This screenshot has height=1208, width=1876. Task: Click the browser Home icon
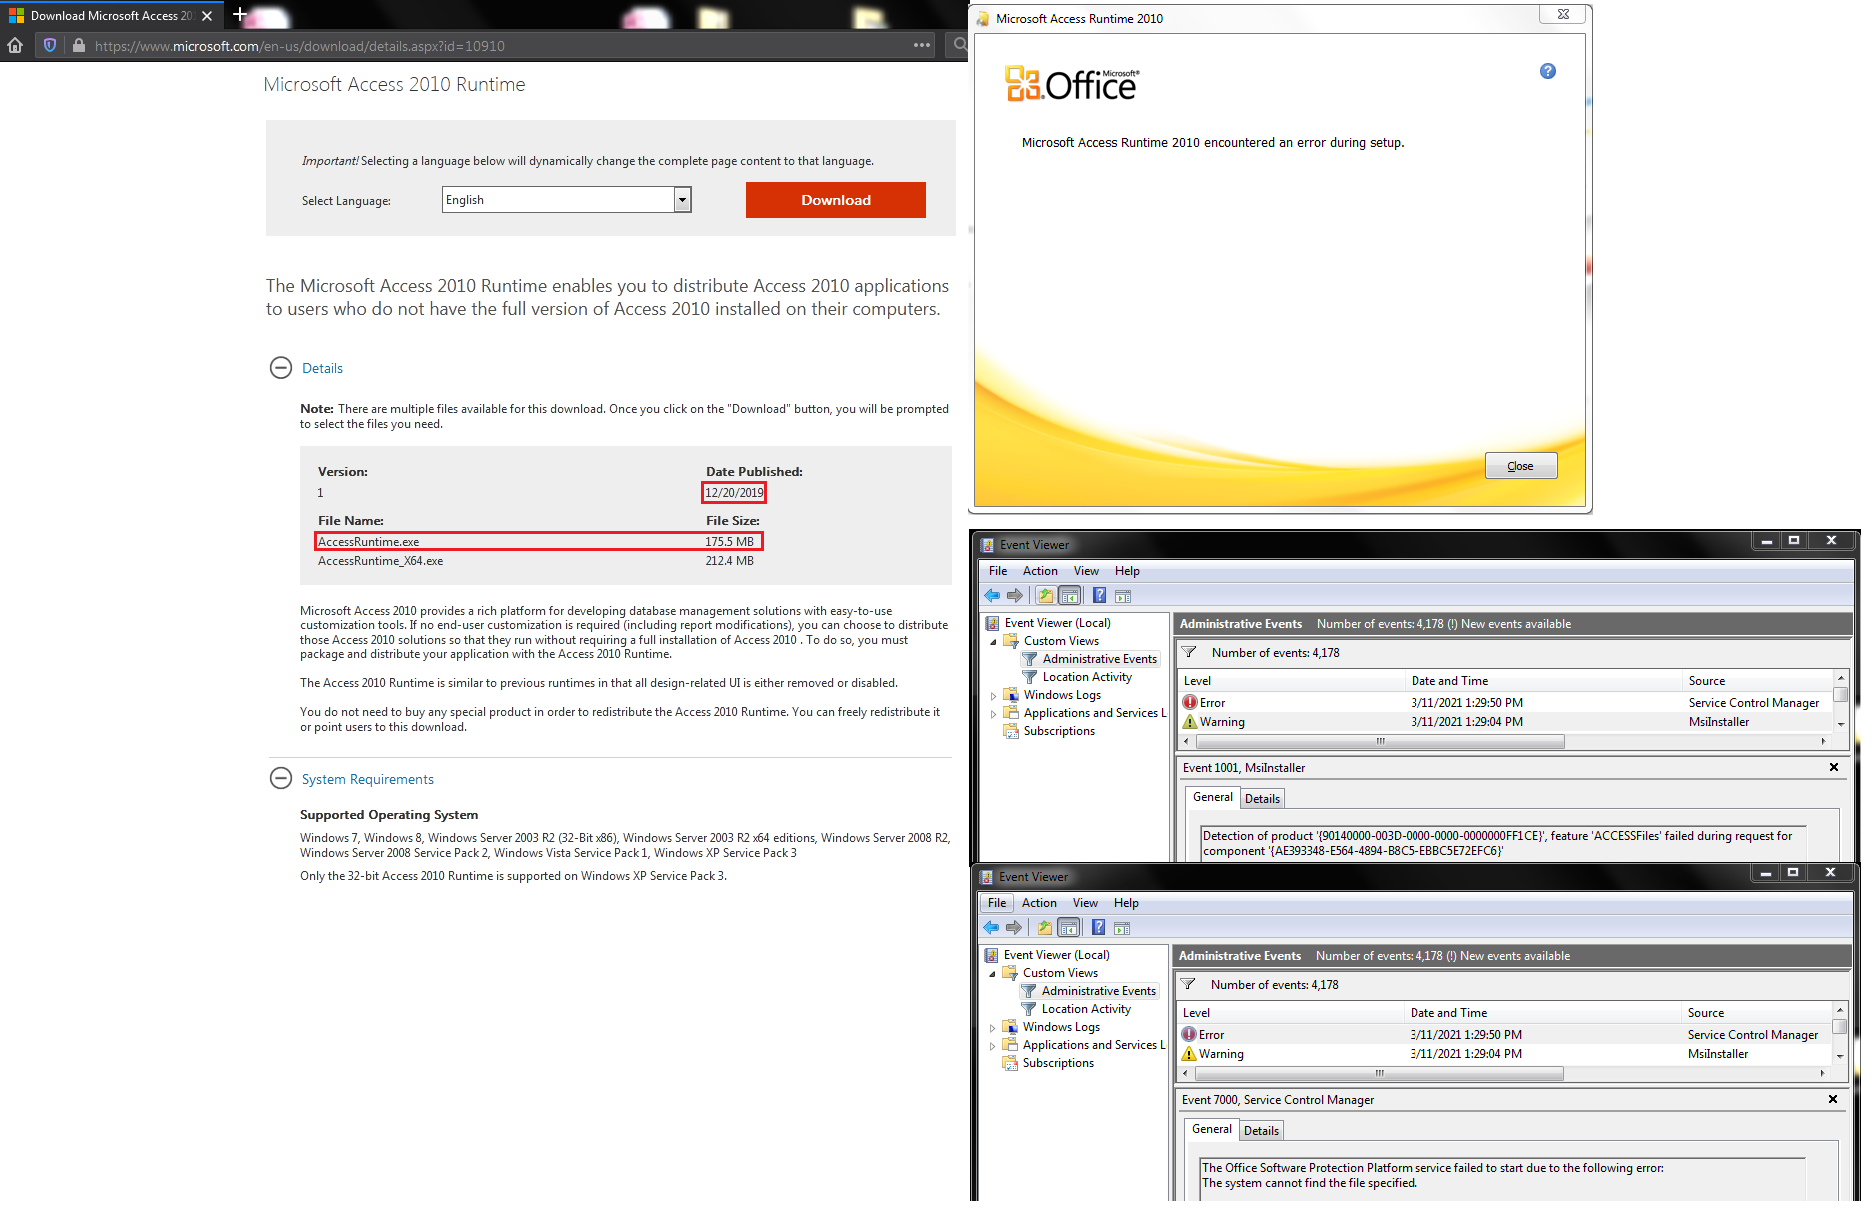click(15, 46)
